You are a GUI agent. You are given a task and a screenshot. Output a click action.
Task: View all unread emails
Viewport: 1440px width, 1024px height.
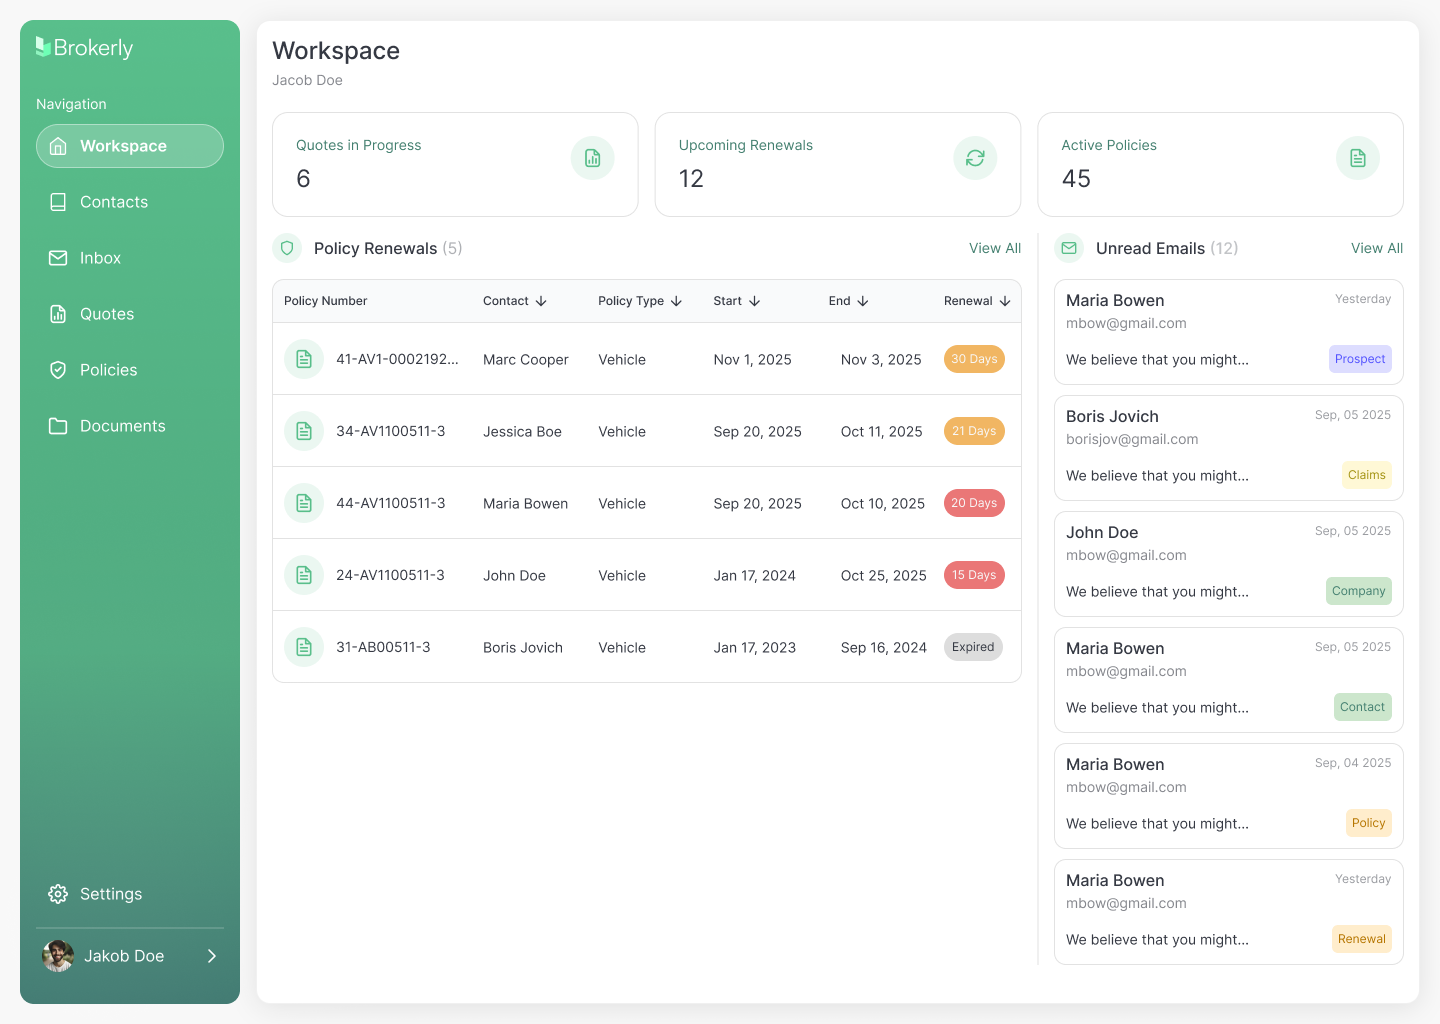coord(1377,248)
